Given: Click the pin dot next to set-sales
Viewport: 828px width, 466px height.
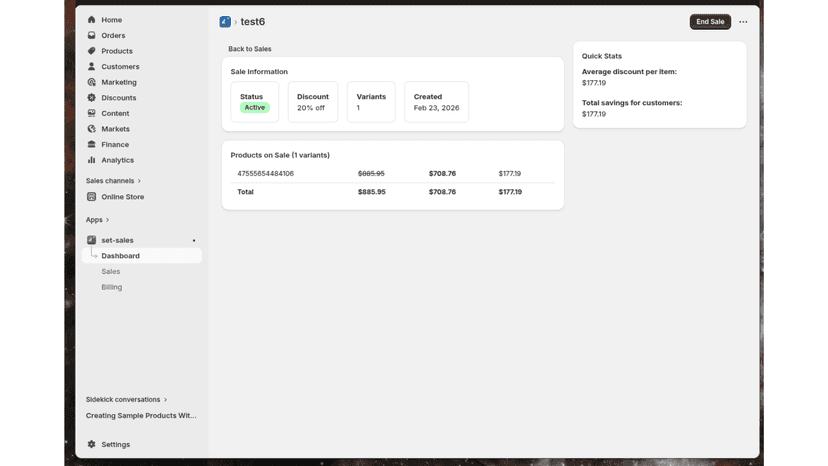Looking at the screenshot, I should point(194,240).
